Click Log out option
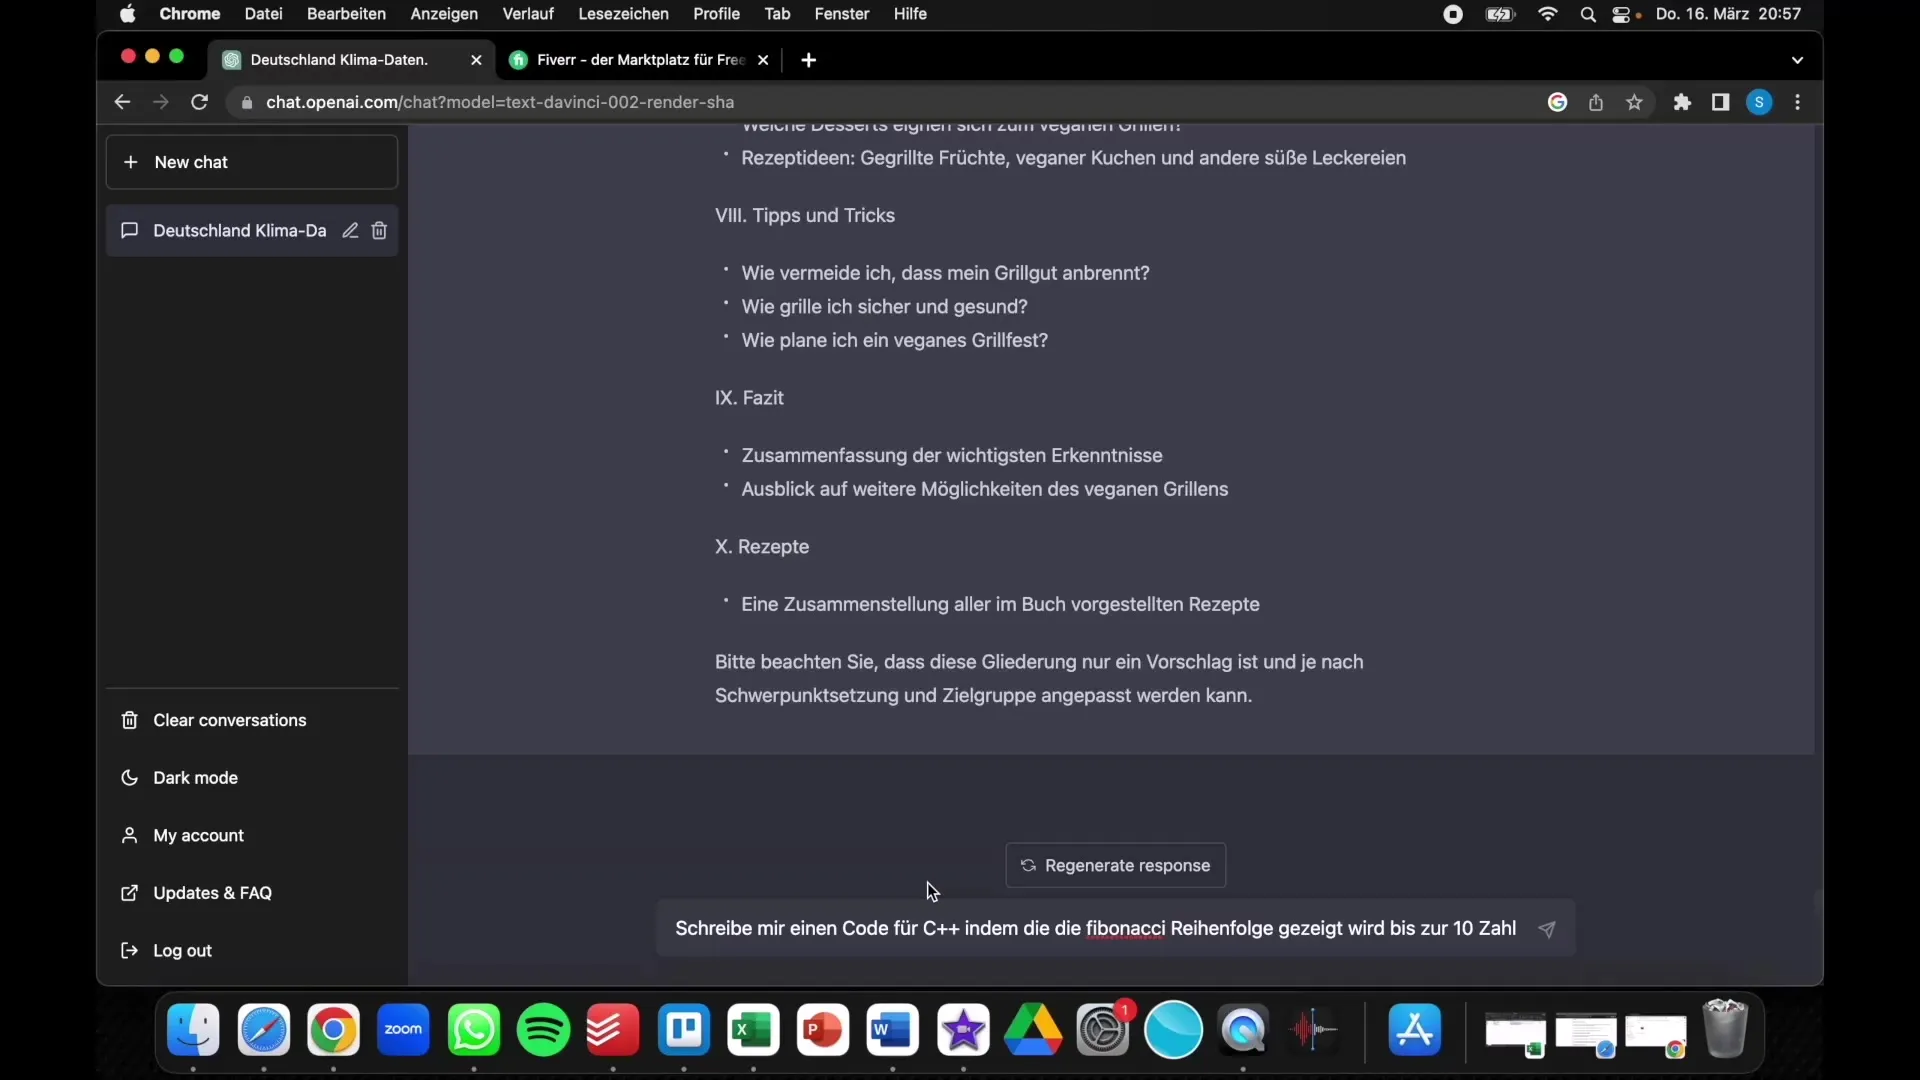Screen dimensions: 1920x1080 182,949
